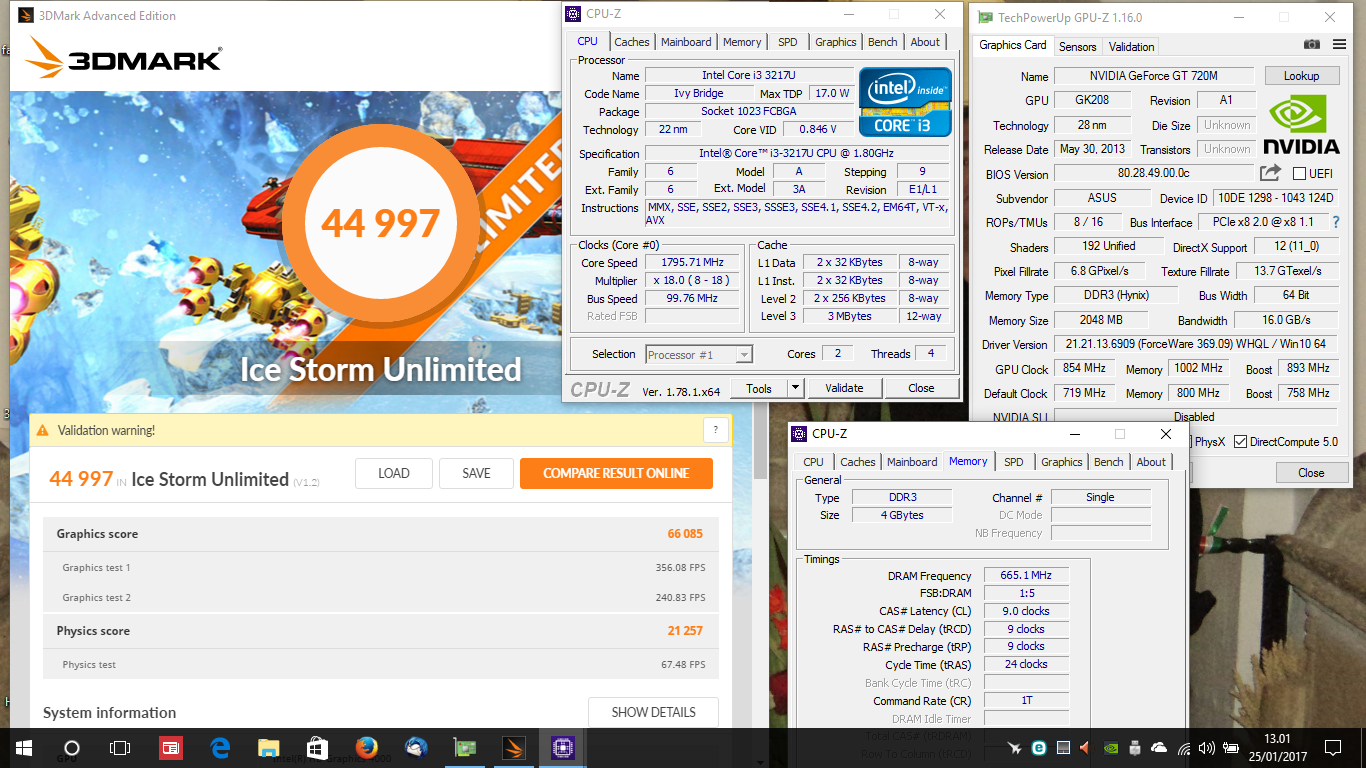Click SHOW DETAILS under System information
Viewport: 1366px width, 768px height.
pyautogui.click(x=653, y=712)
